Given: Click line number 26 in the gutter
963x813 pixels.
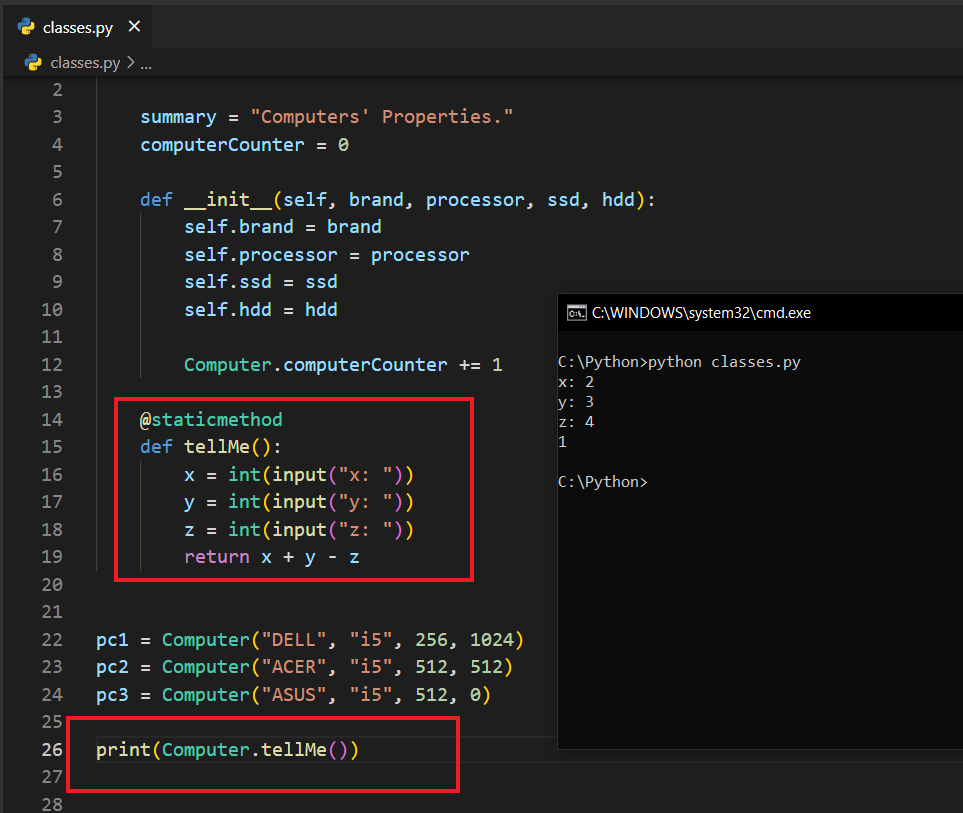Looking at the screenshot, I should coord(51,749).
